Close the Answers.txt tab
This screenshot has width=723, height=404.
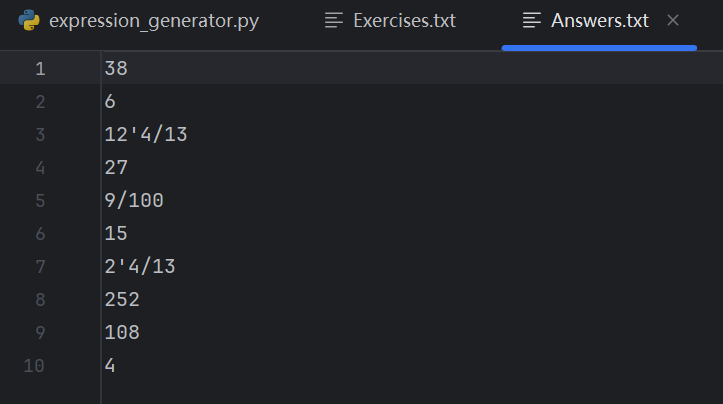coord(673,20)
